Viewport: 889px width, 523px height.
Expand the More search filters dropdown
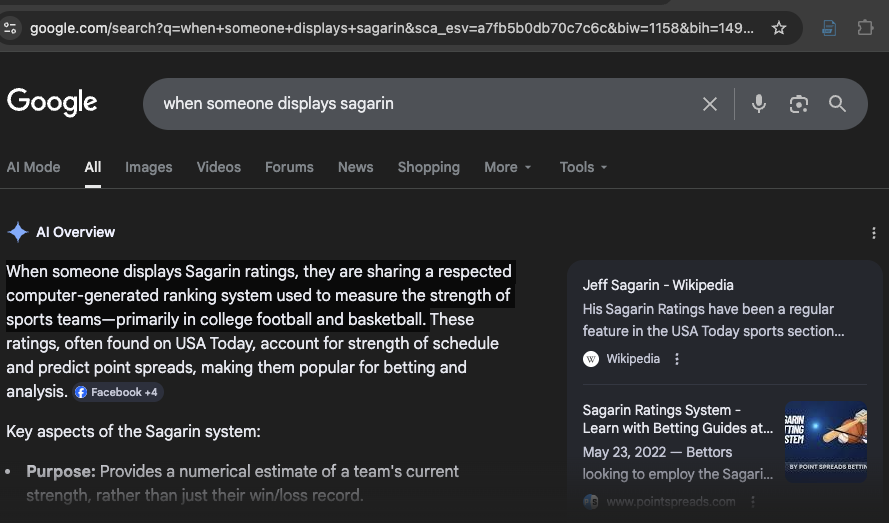(508, 167)
